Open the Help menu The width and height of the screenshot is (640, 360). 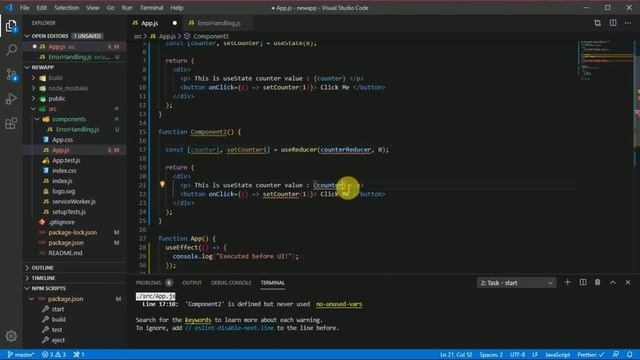177,8
